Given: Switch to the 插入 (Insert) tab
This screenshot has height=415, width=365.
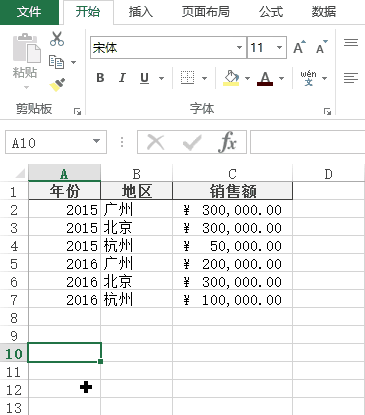Looking at the screenshot, I should click(x=141, y=12).
